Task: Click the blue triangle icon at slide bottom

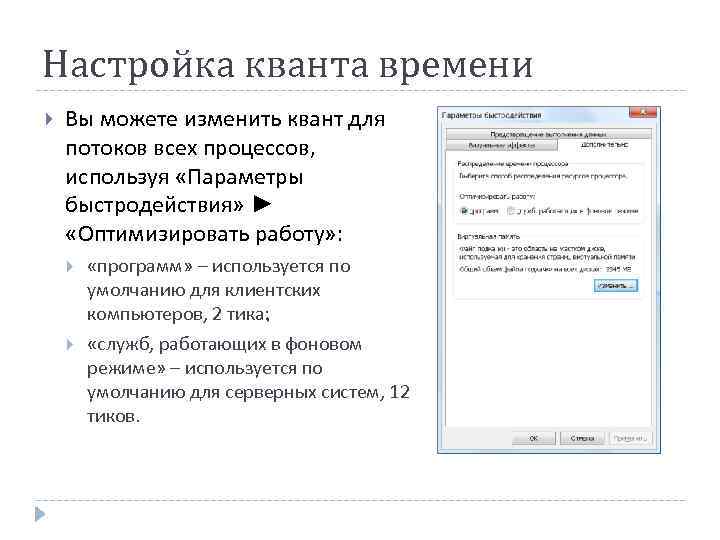Action: click(40, 514)
